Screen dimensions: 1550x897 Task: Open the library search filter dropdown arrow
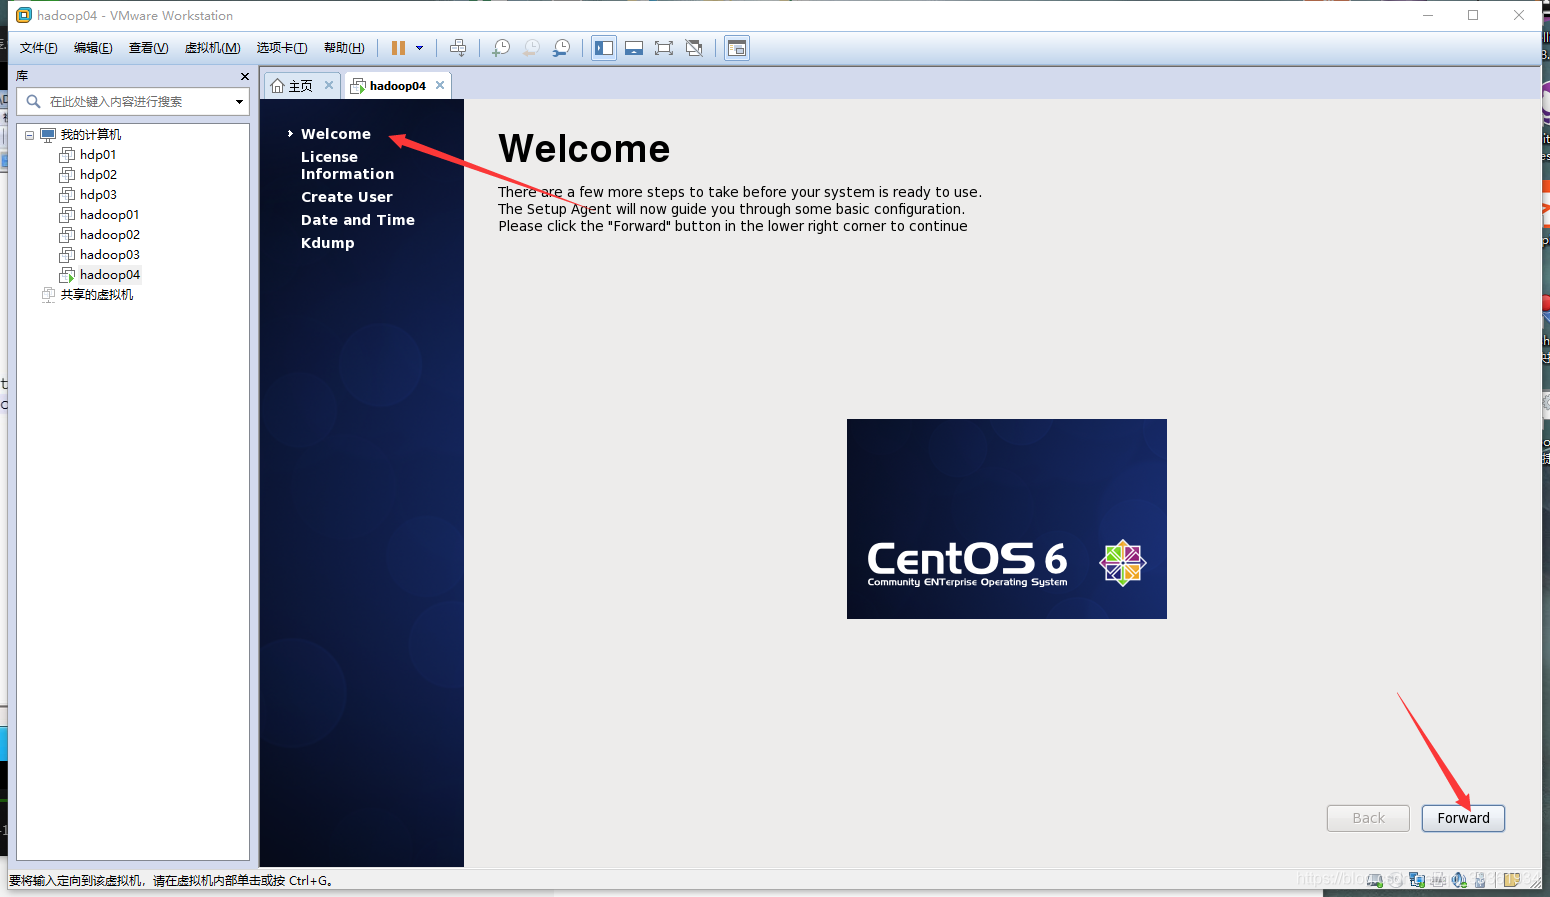click(239, 102)
